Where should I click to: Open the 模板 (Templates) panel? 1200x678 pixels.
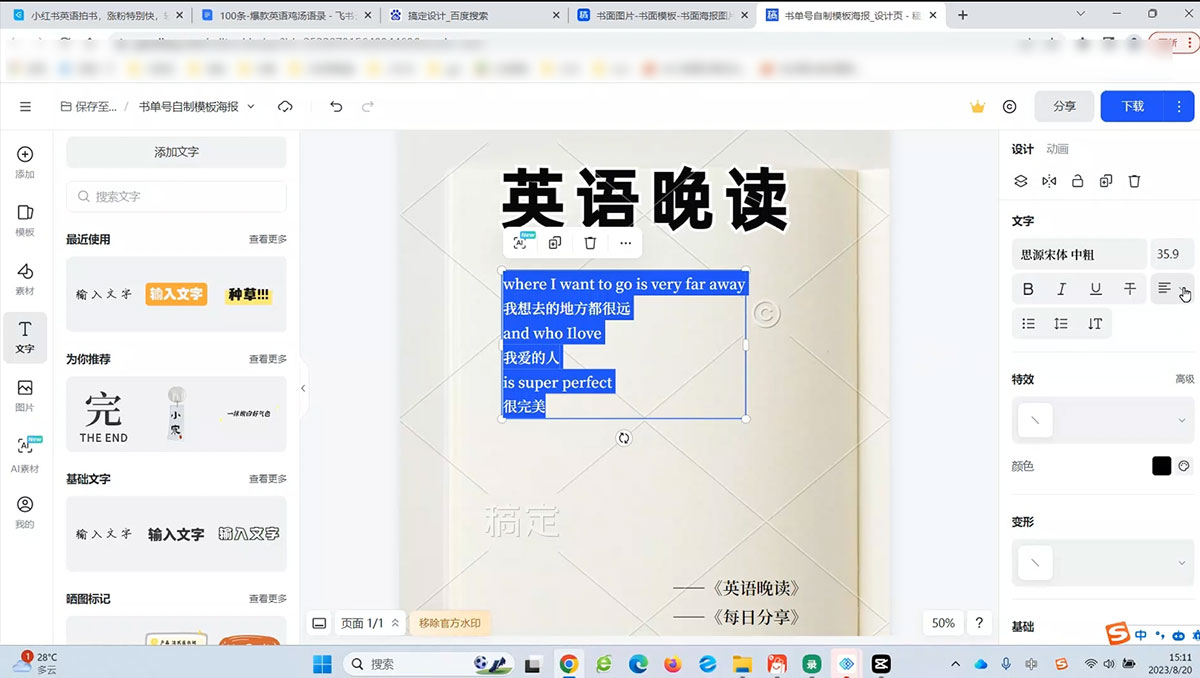pos(24,221)
